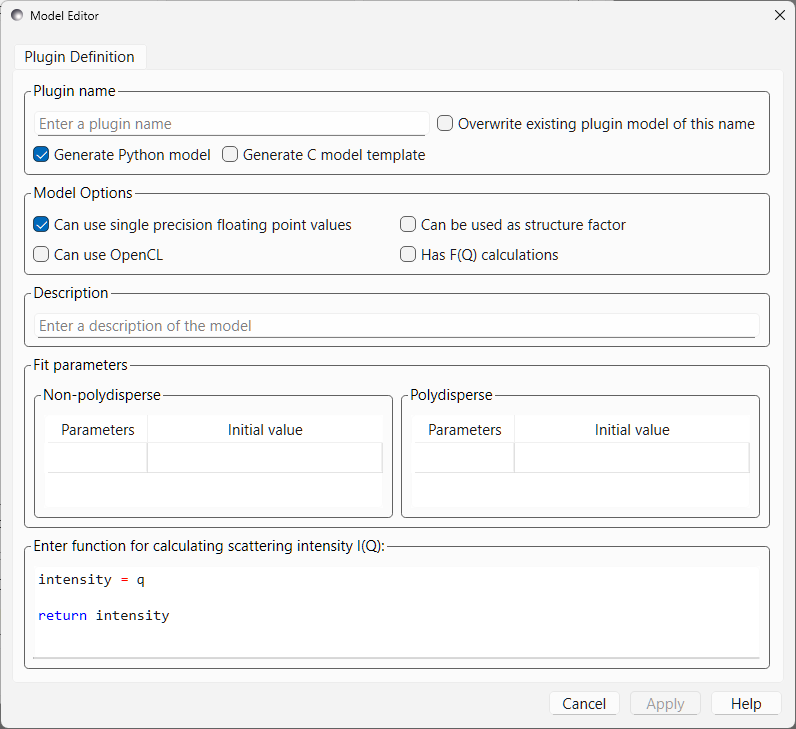796x729 pixels.
Task: Click the plugin name input field
Action: [232, 124]
